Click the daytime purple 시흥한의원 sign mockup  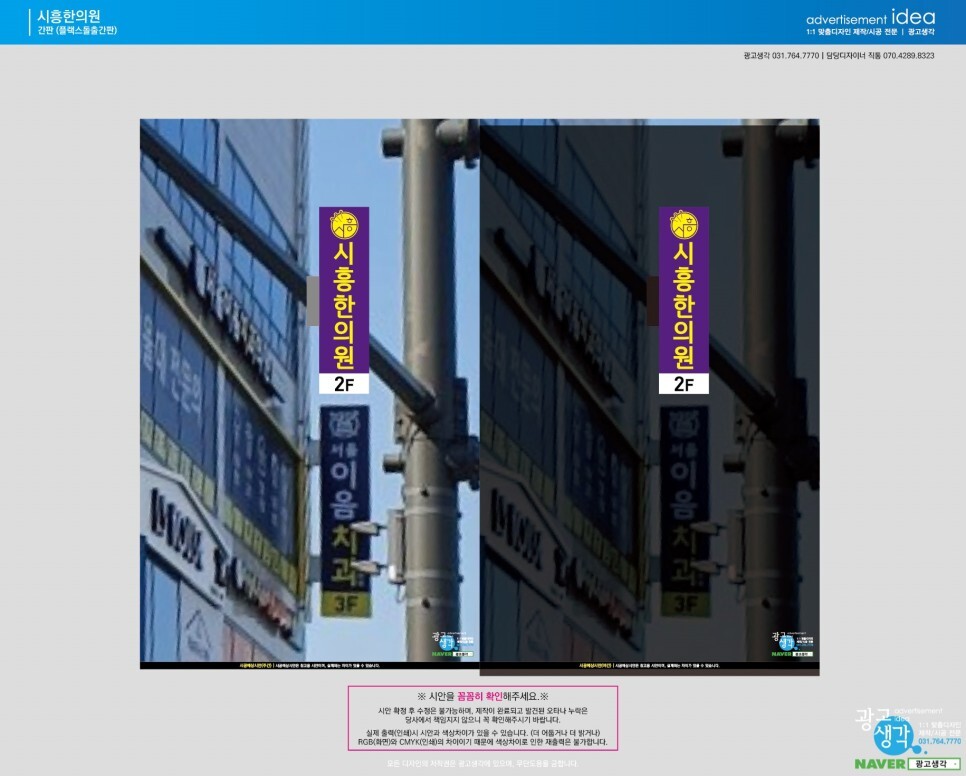point(344,290)
